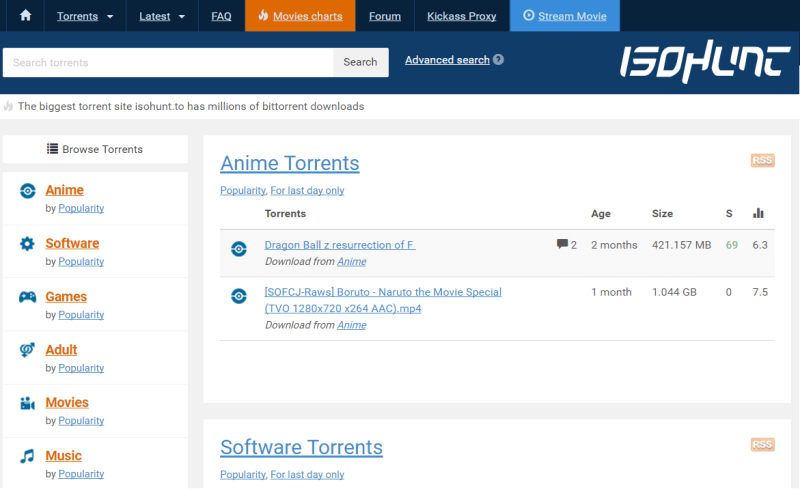Sort Games by Popularity
This screenshot has height=489, width=800.
[81, 315]
